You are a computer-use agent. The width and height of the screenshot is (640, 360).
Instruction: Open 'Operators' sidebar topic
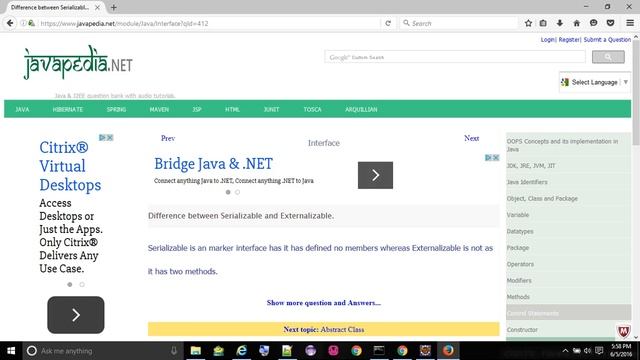click(520, 264)
